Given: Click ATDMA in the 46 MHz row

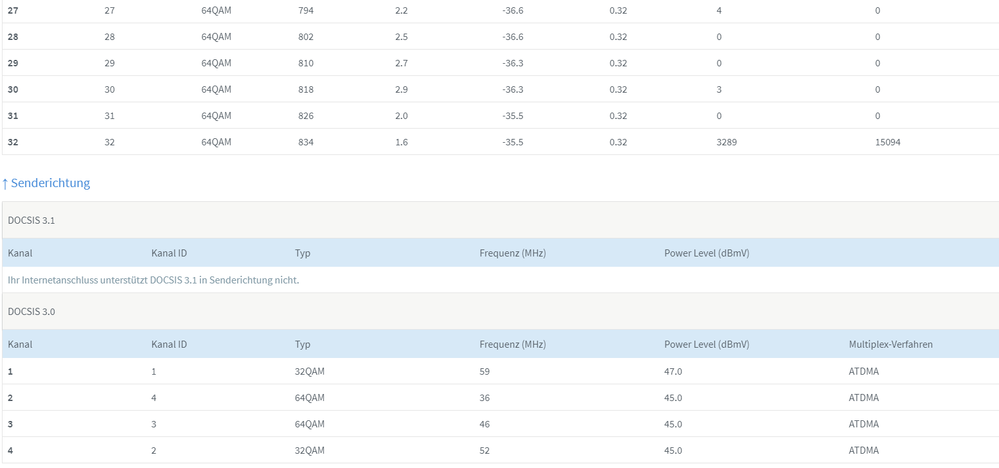Looking at the screenshot, I should point(864,425).
